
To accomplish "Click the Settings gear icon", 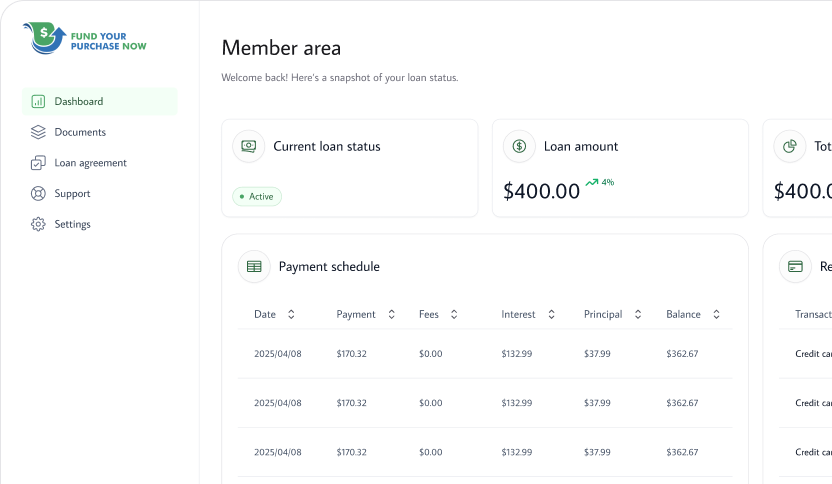I will click(x=38, y=224).
